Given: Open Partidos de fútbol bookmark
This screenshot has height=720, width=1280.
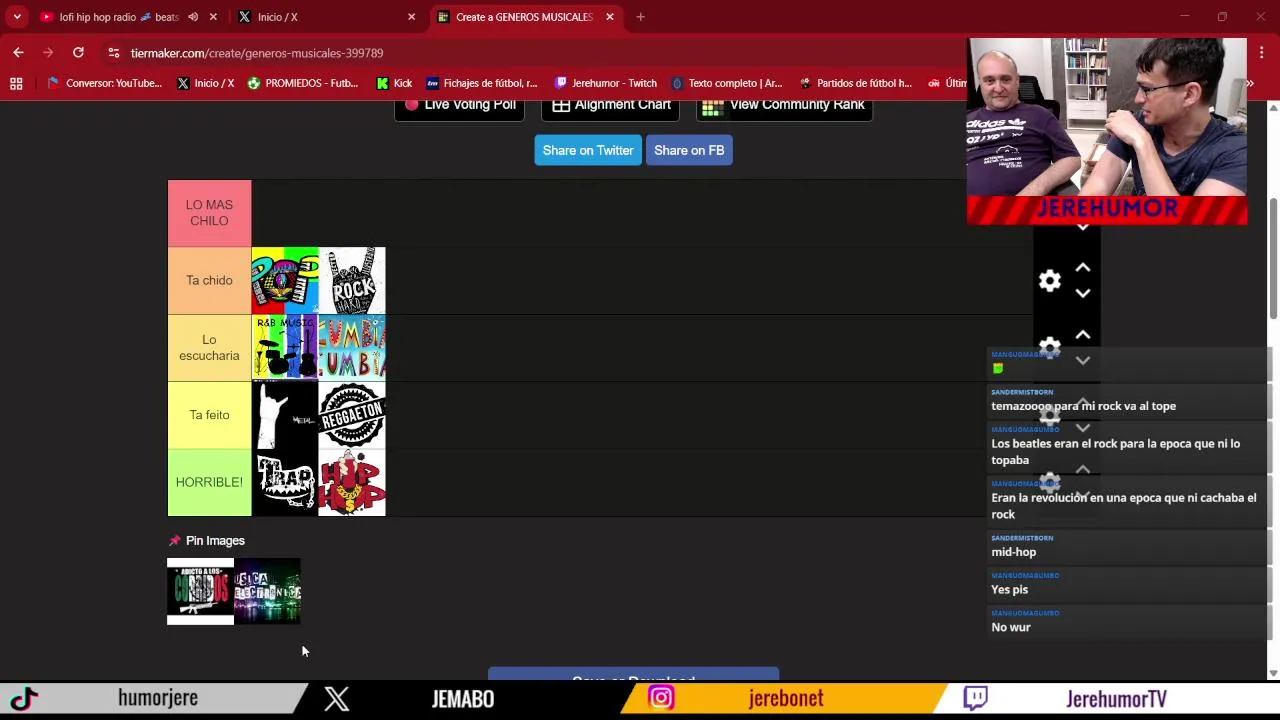Looking at the screenshot, I should coord(856,84).
